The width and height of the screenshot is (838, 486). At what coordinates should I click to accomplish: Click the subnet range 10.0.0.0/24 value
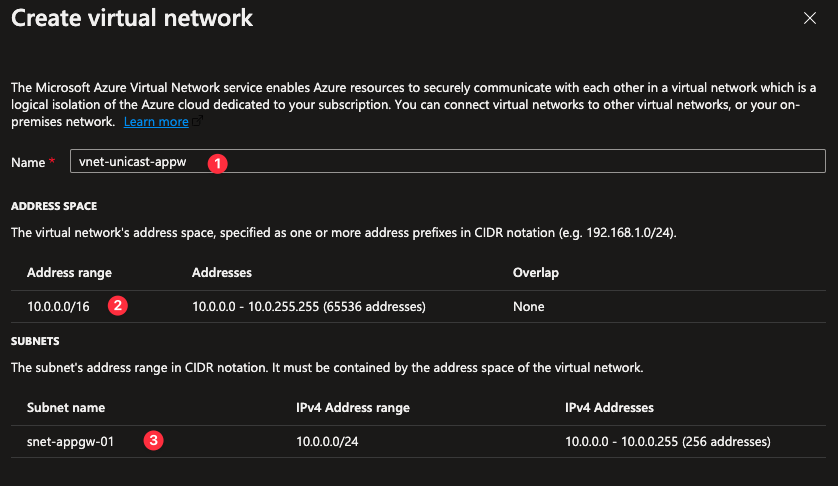click(x=330, y=441)
